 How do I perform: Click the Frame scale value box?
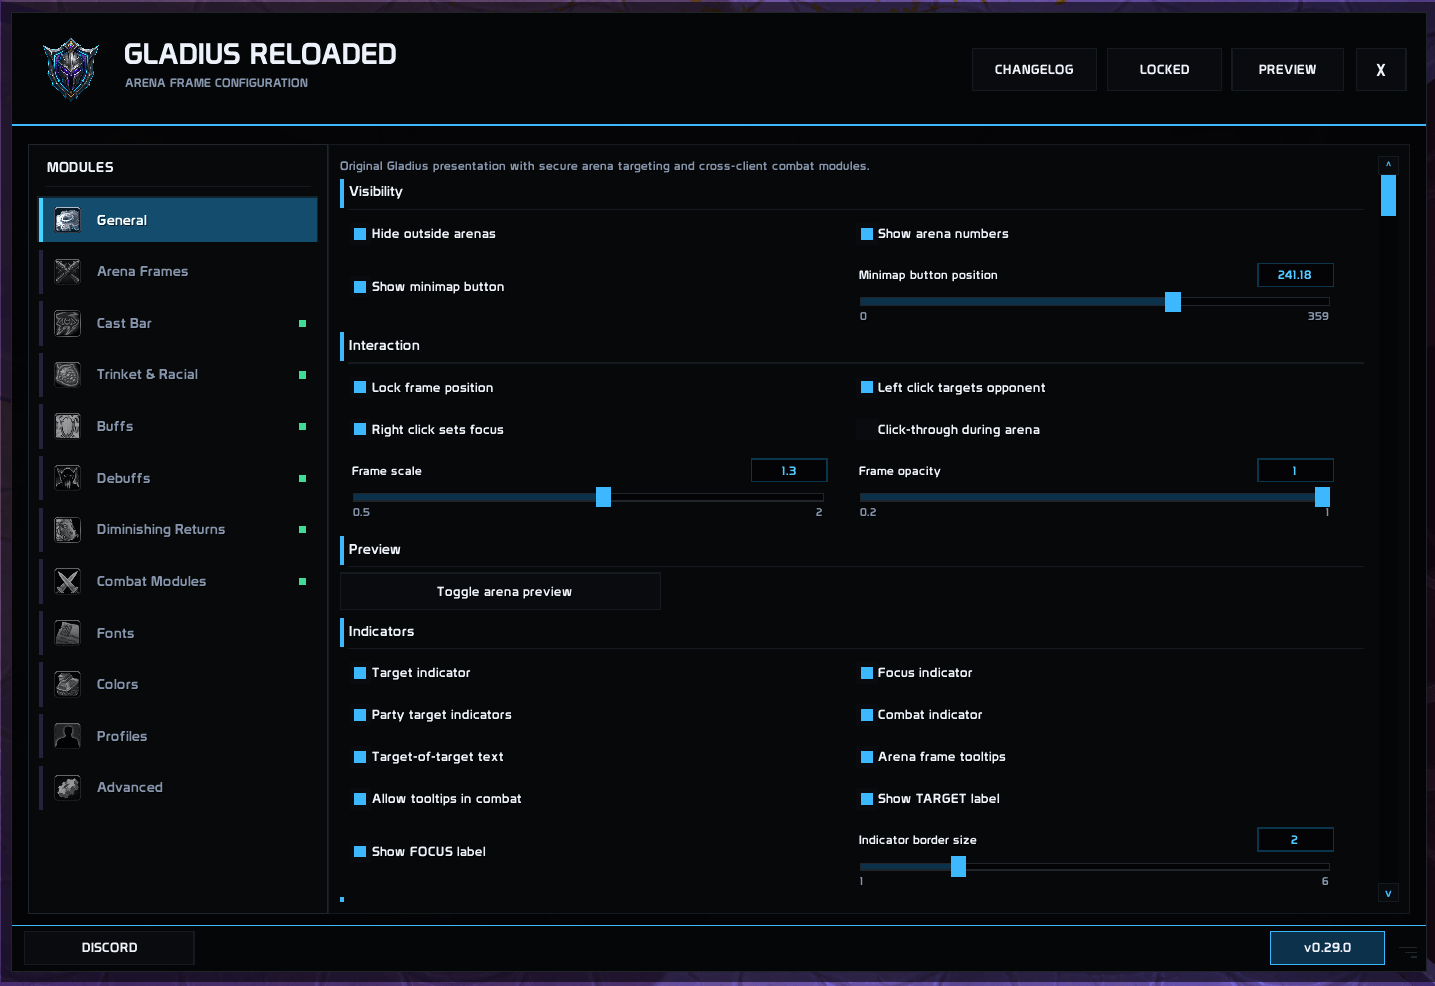point(789,471)
